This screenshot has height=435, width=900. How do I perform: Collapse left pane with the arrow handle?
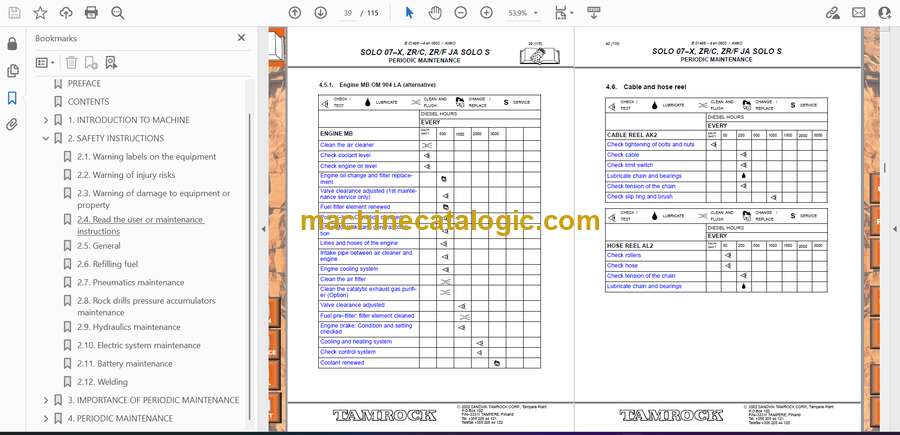263,229
